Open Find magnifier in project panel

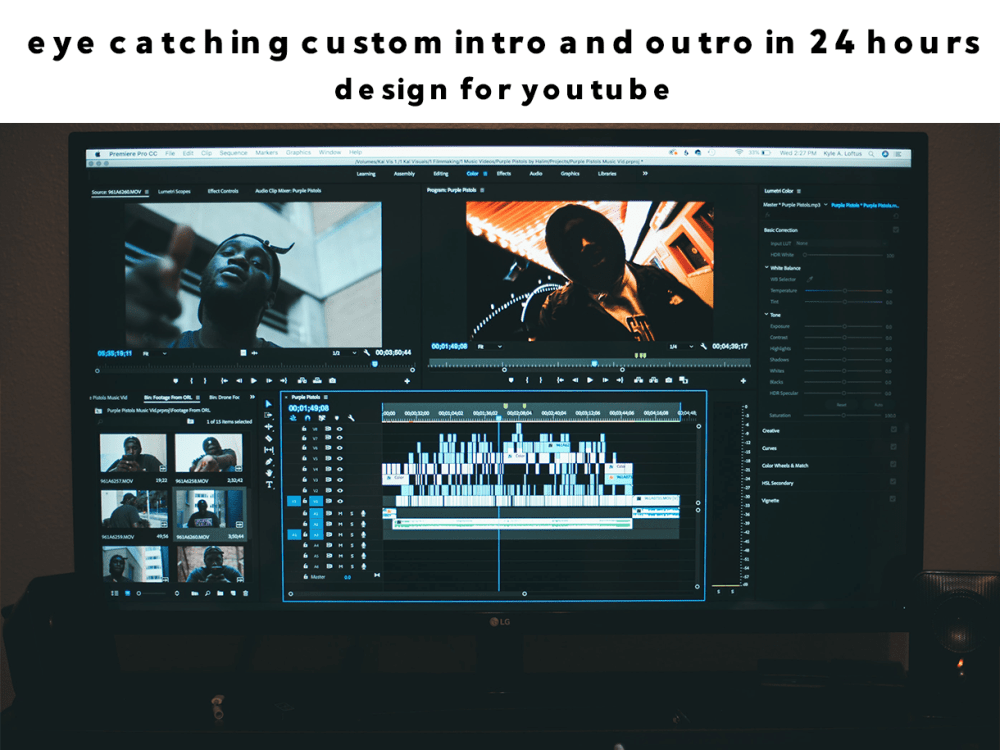click(x=208, y=593)
